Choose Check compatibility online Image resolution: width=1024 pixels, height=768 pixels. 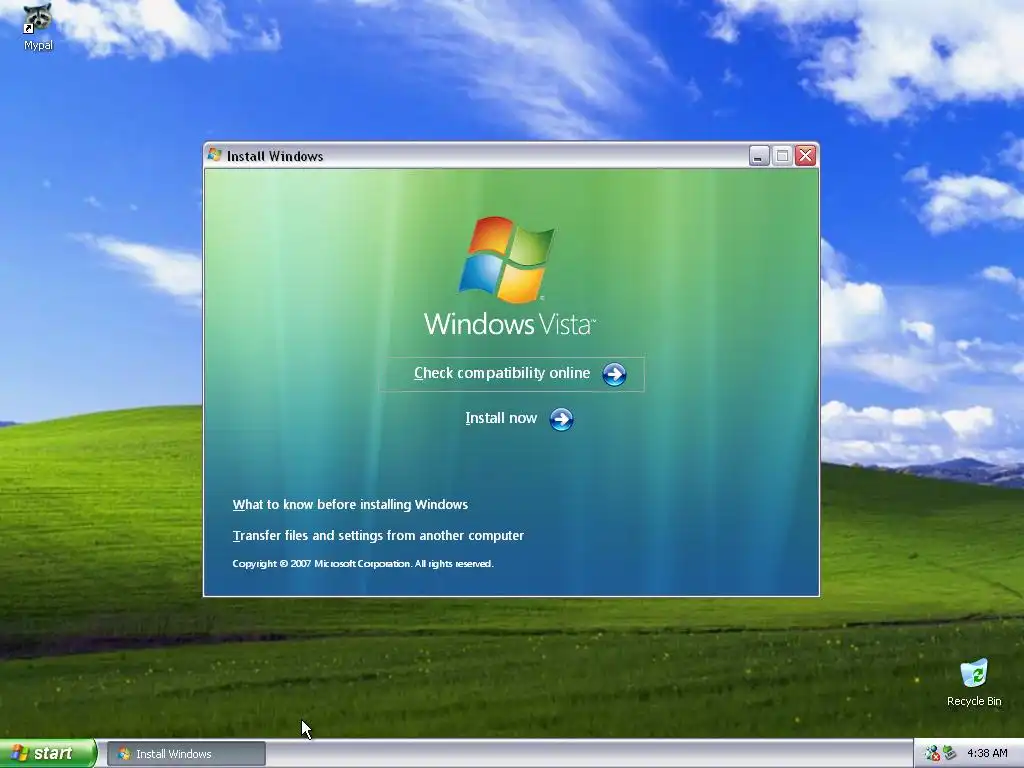512,374
